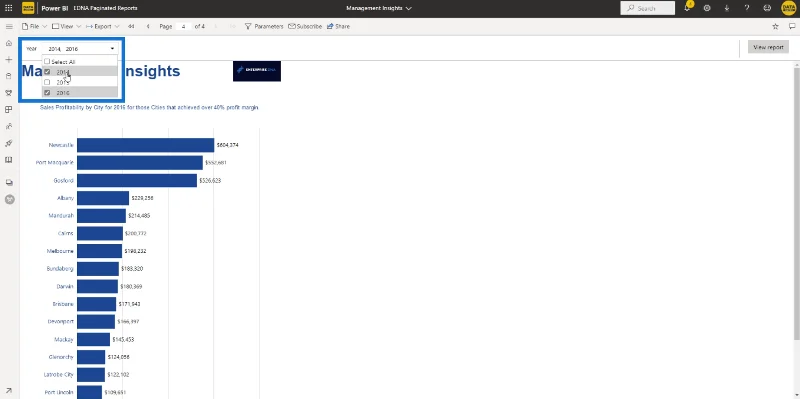Viewport: 800px width, 399px height.
Task: Click Share in the toolbar
Action: coord(338,26)
